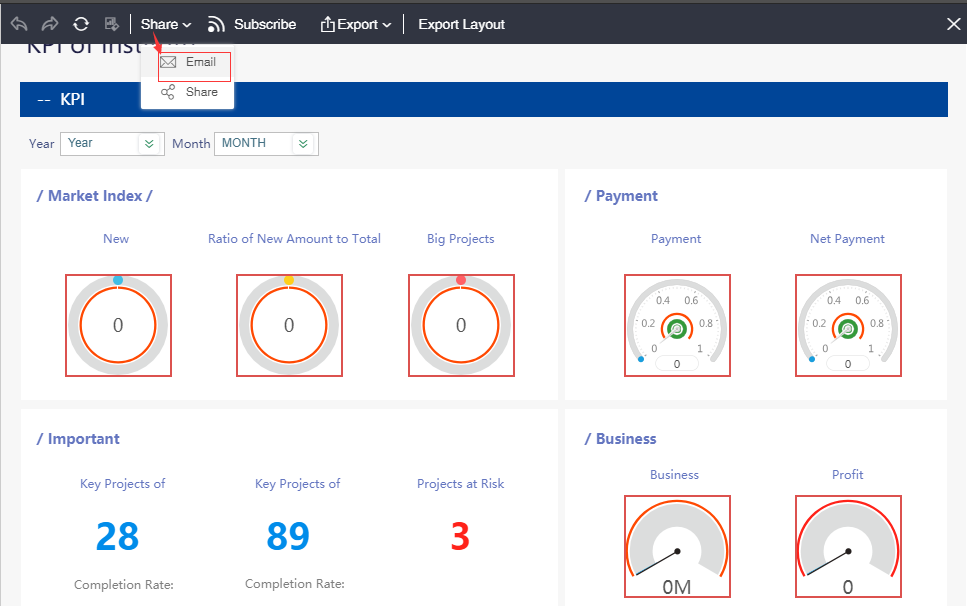Screen dimensions: 967x606
Task: Click the Subscribe feed icon
Action: [217, 24]
